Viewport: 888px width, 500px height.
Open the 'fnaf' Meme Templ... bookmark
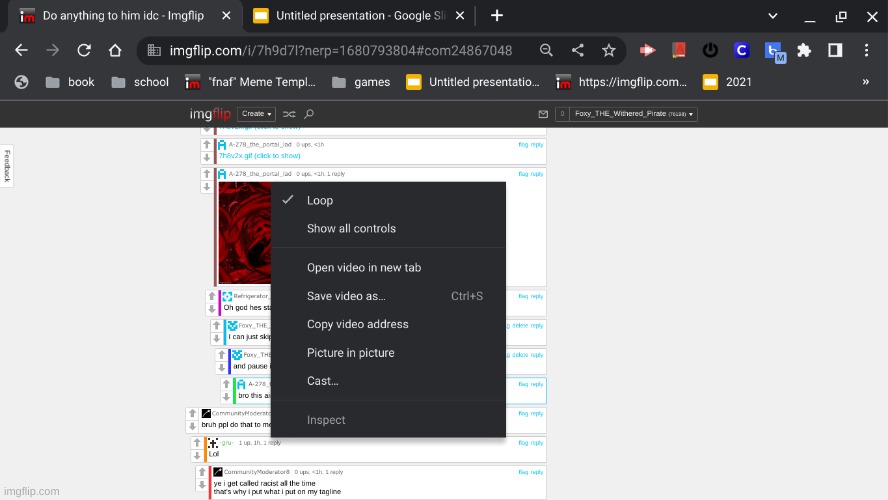coord(250,82)
